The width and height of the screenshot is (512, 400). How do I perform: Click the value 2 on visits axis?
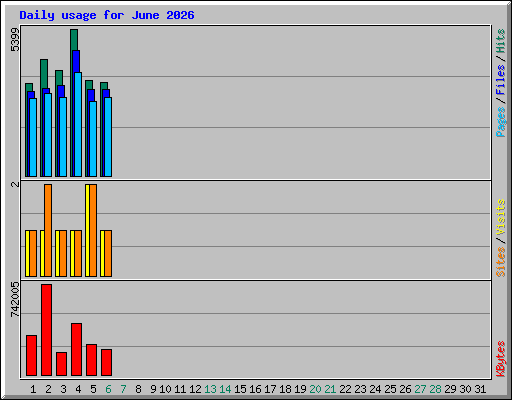15,184
